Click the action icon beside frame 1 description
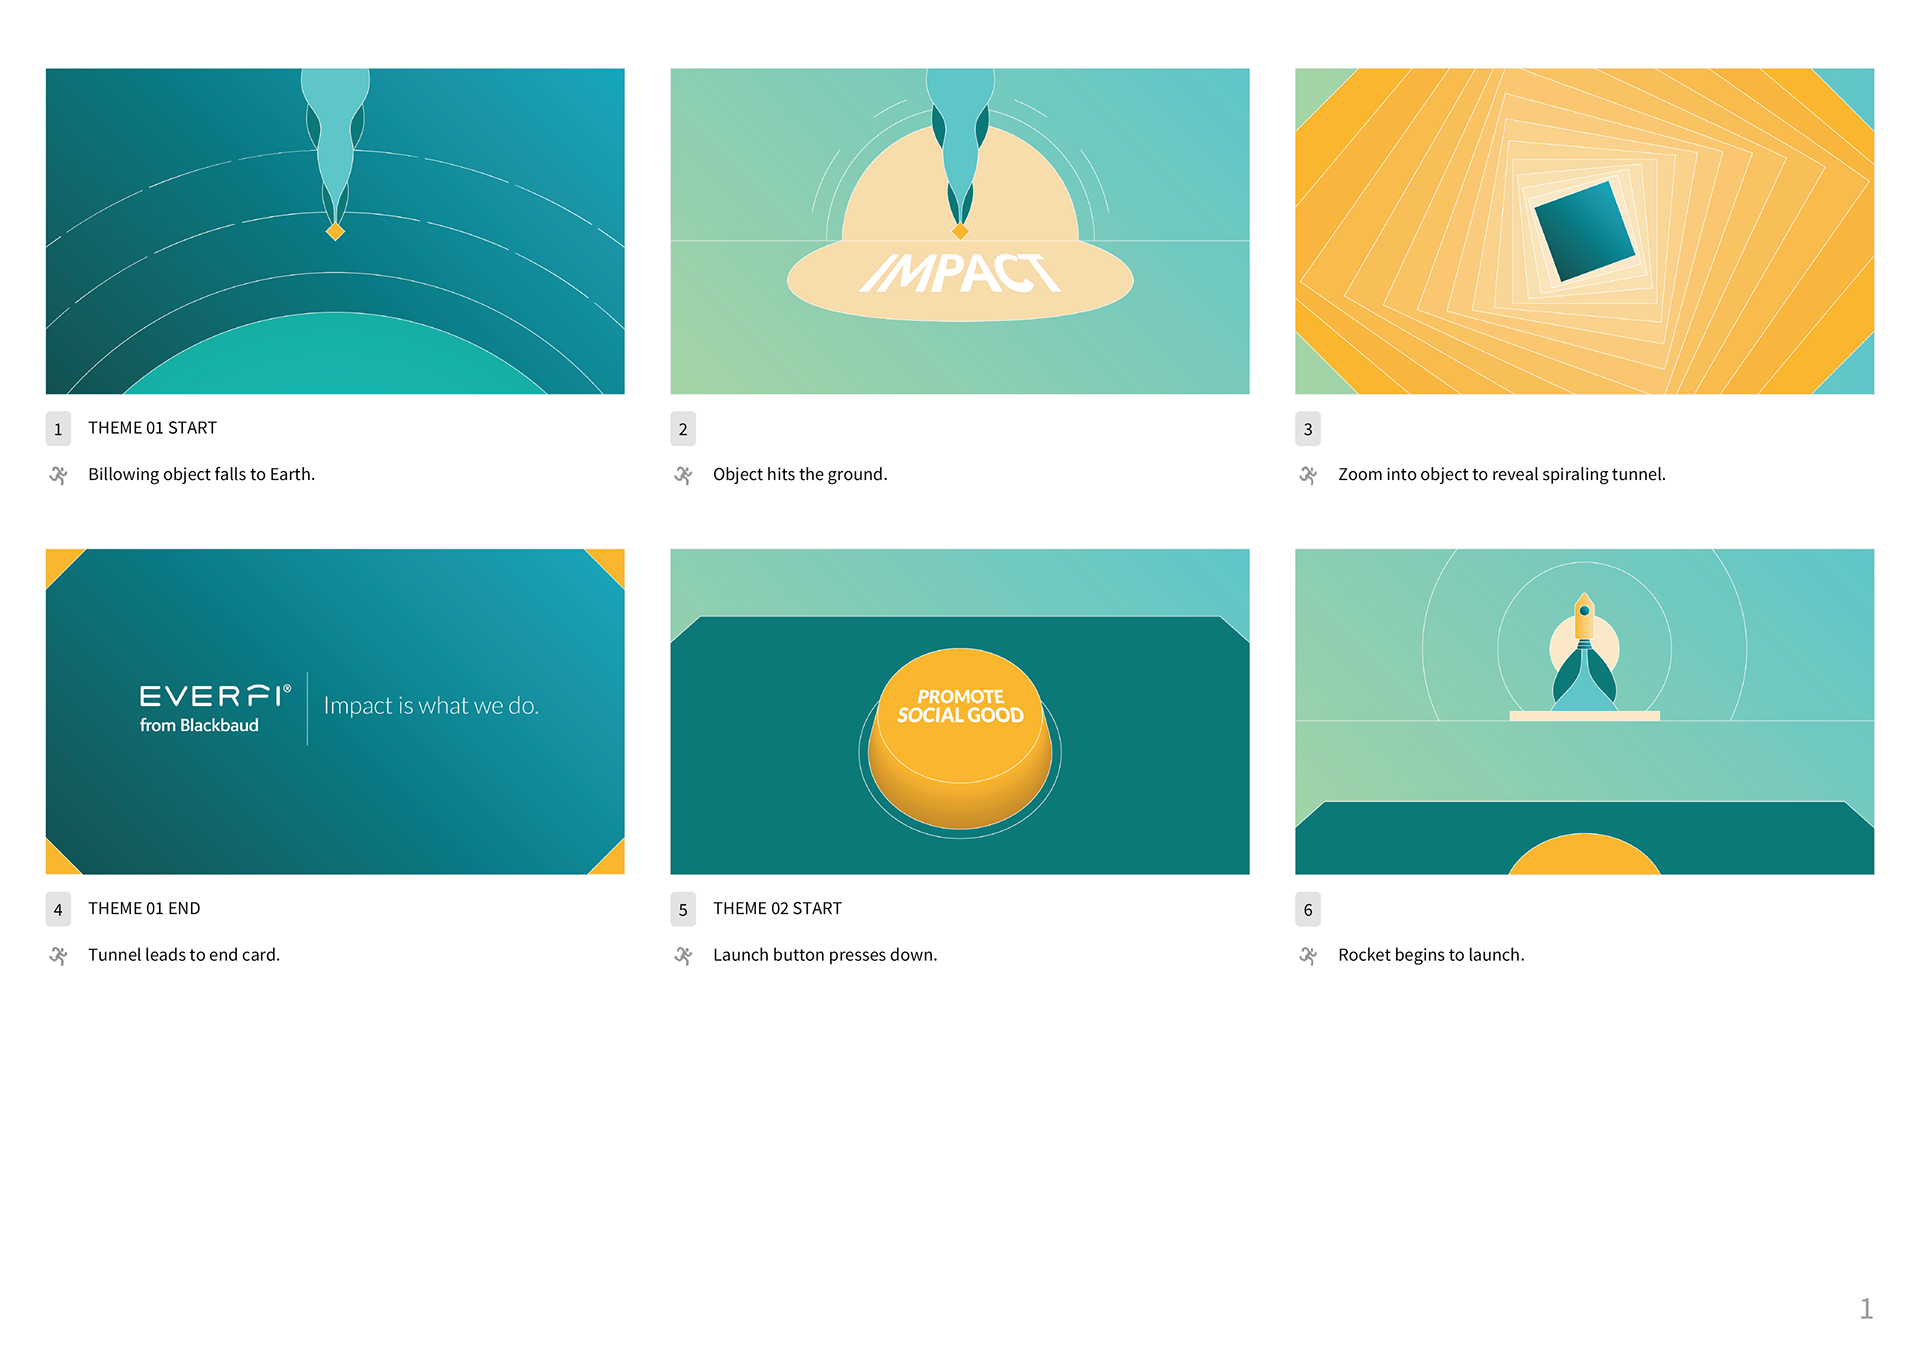1920x1358 pixels. 59,475
